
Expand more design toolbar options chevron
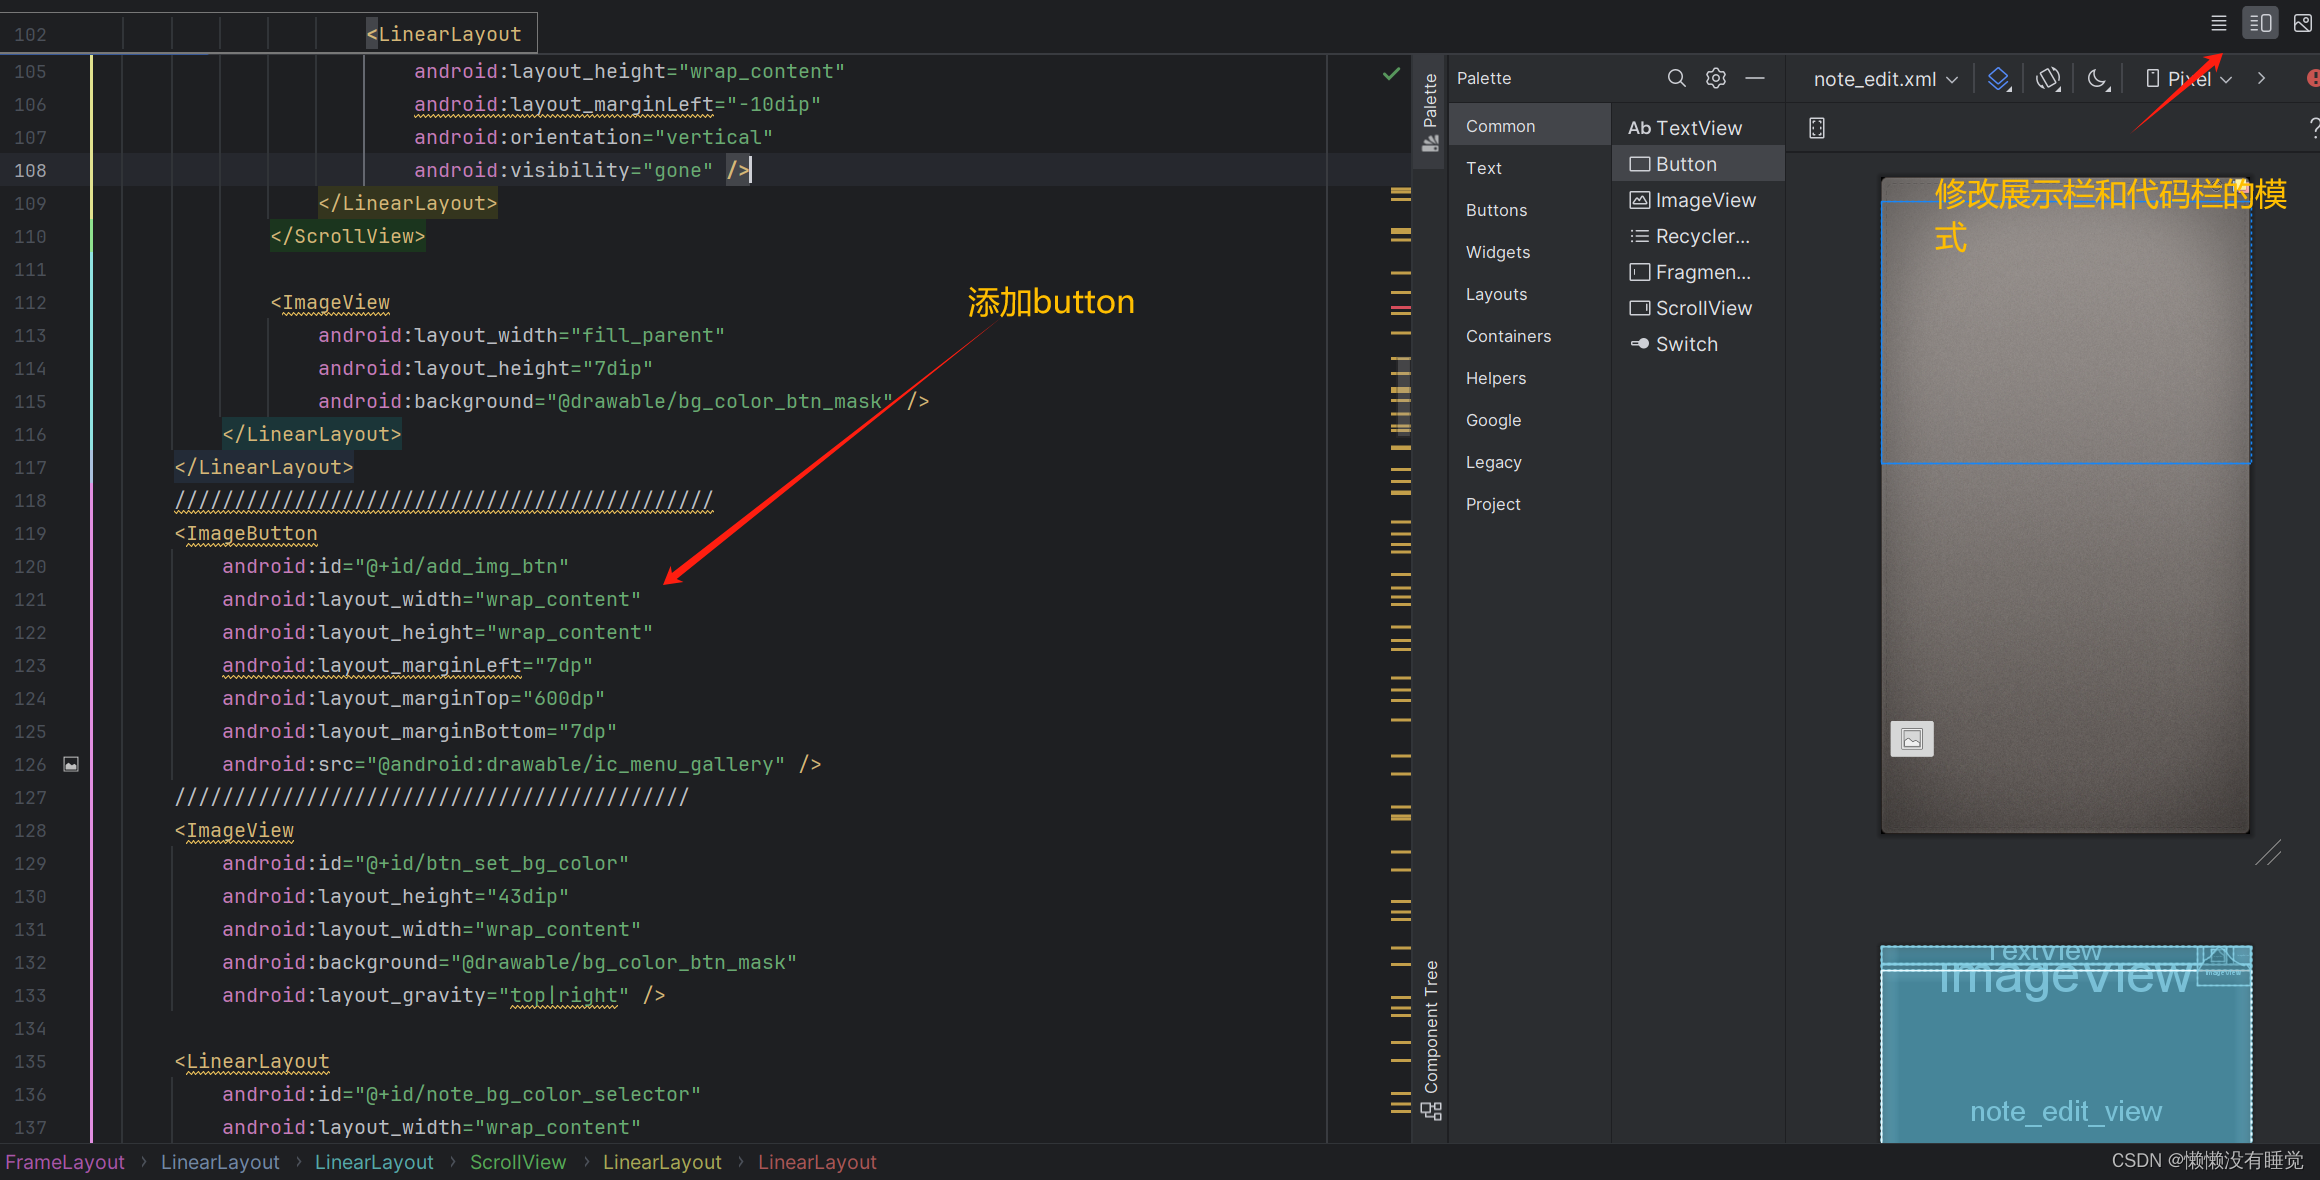coord(2262,79)
